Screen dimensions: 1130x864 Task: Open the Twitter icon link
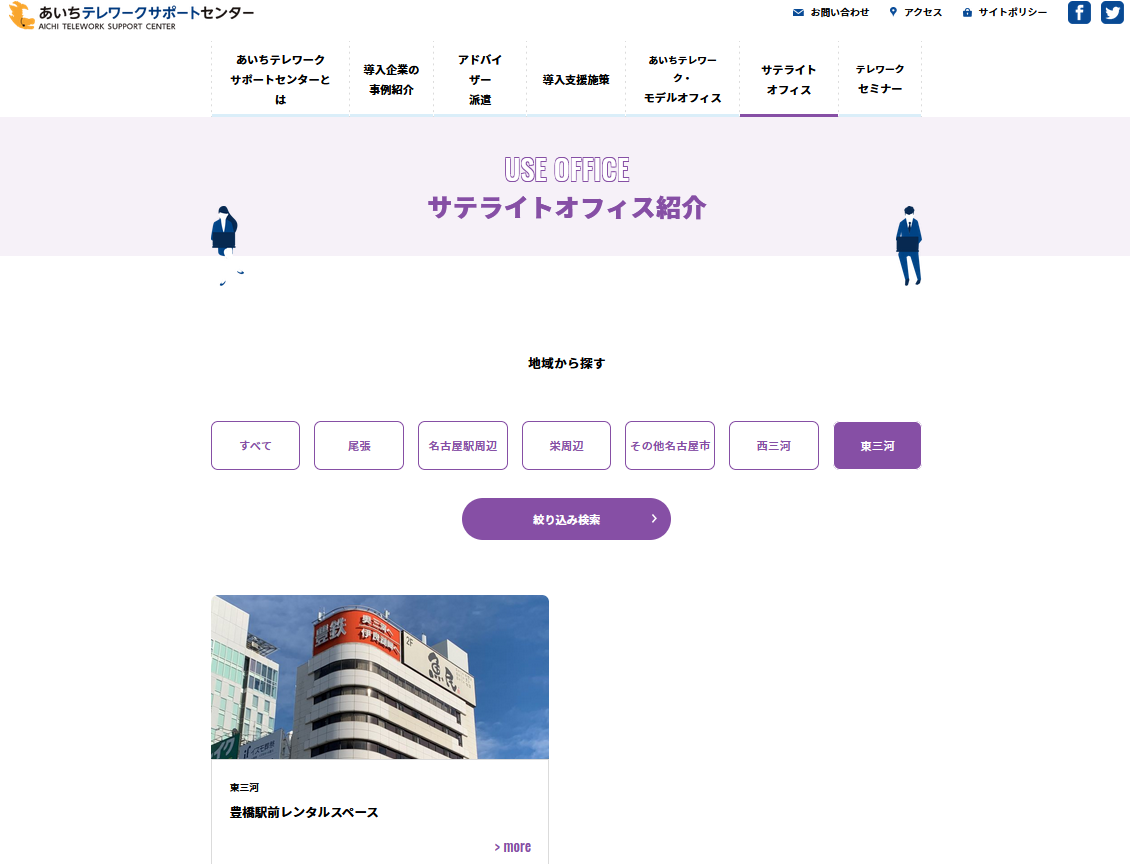pos(1112,13)
